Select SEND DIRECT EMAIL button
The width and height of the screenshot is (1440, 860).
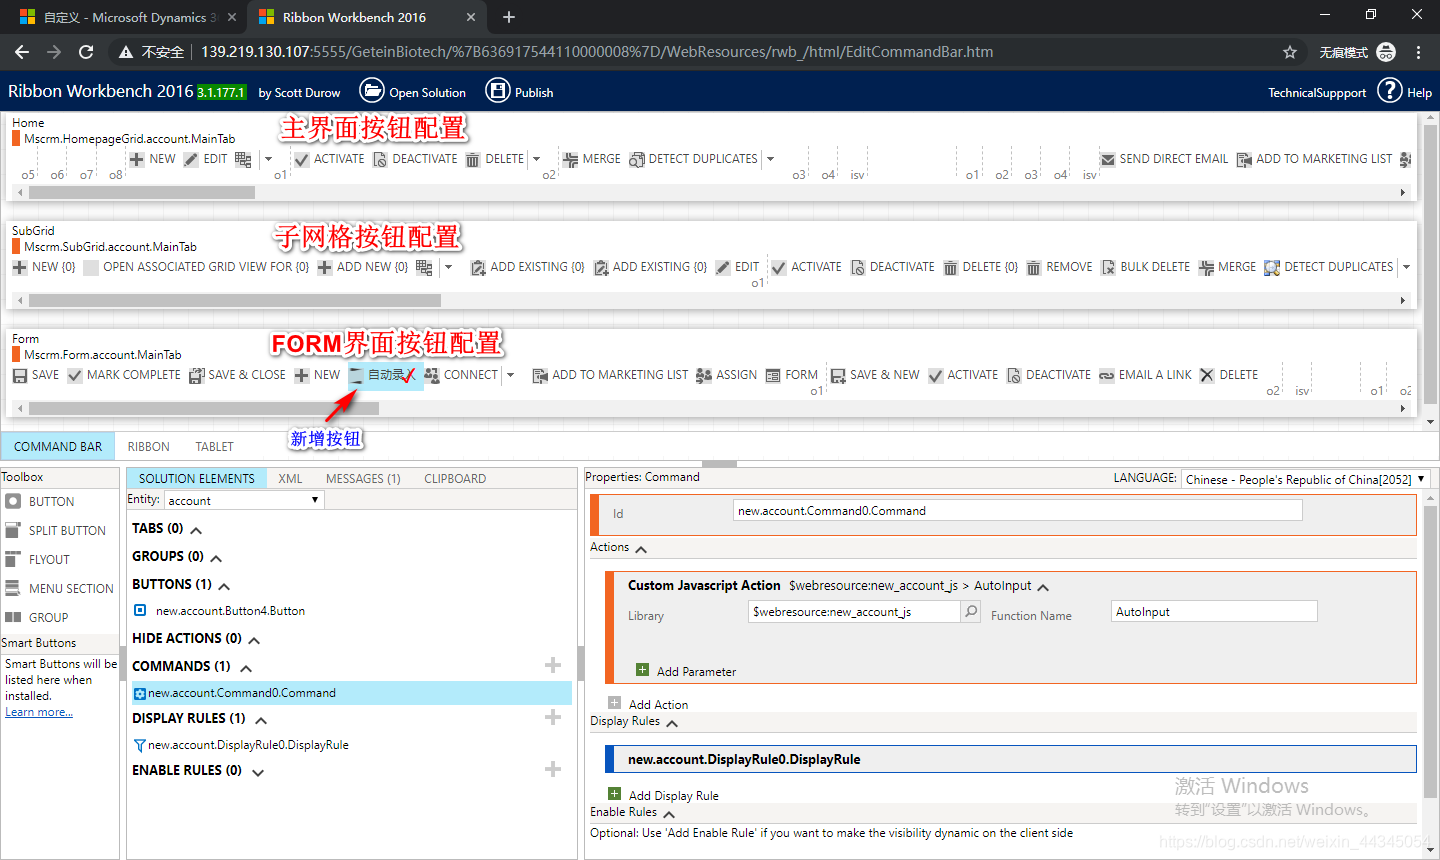click(x=1164, y=159)
